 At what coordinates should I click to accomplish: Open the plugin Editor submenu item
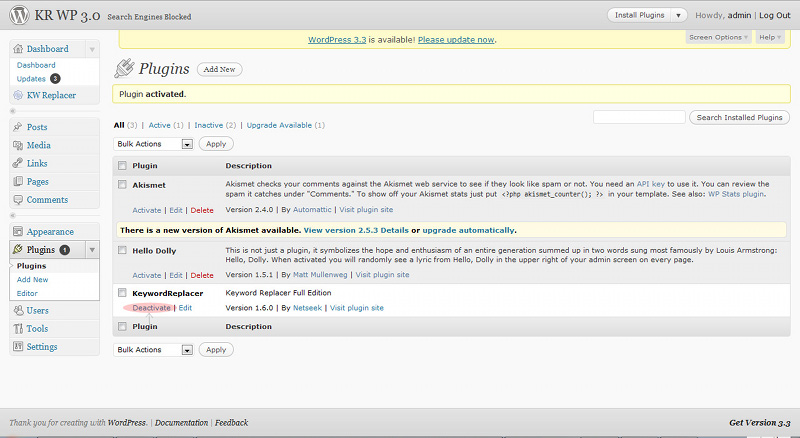tap(27, 294)
